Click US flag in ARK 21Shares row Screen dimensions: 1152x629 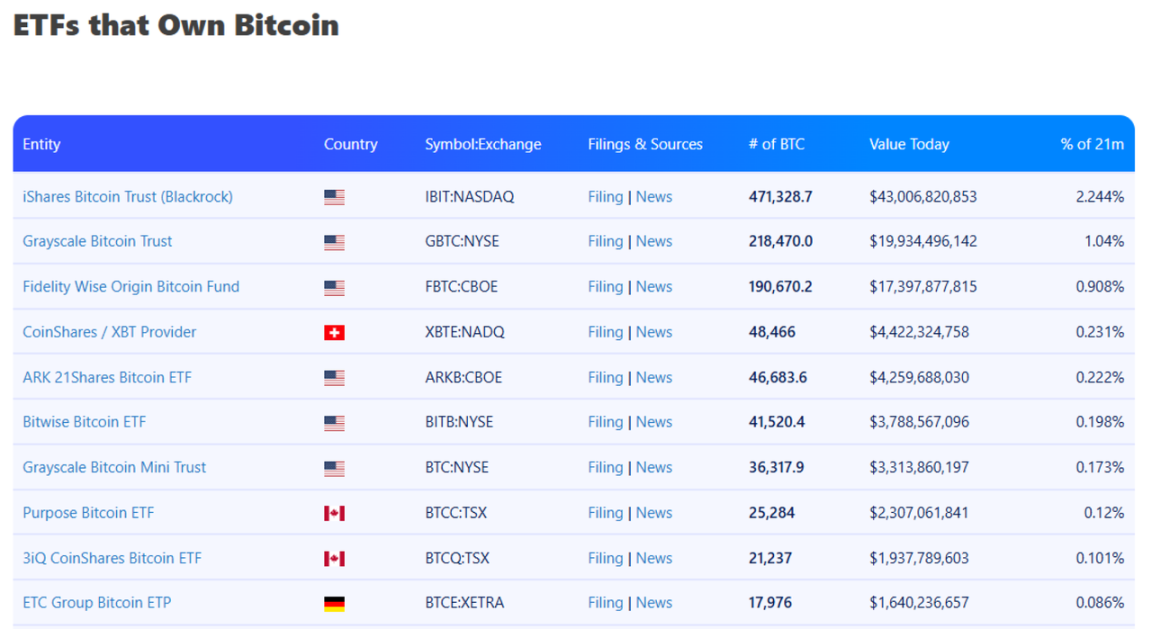(334, 378)
